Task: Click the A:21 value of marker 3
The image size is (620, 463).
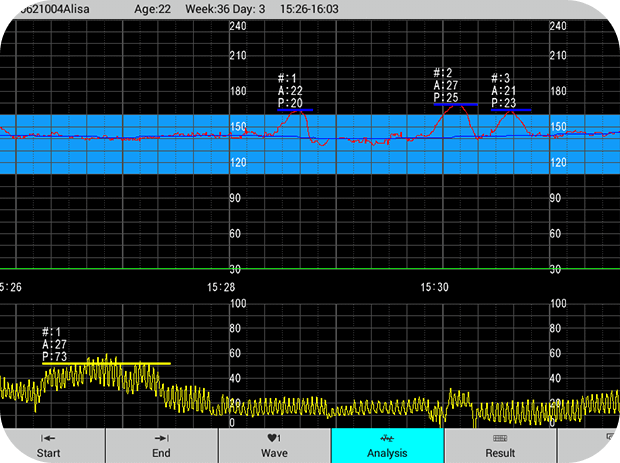Action: 504,91
